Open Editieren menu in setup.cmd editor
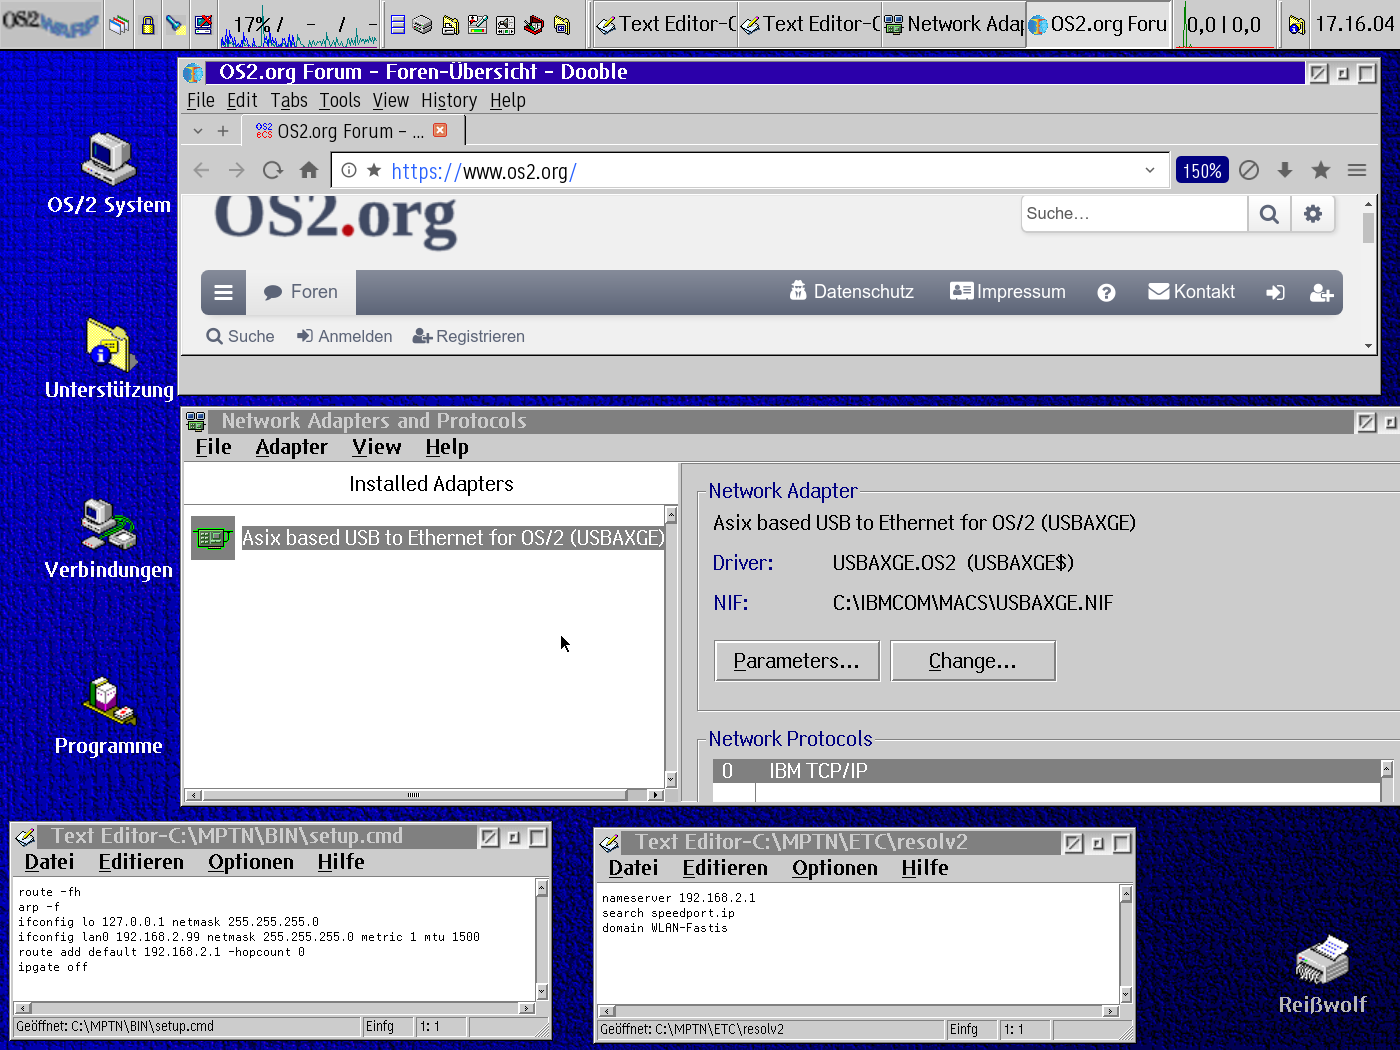 point(141,862)
